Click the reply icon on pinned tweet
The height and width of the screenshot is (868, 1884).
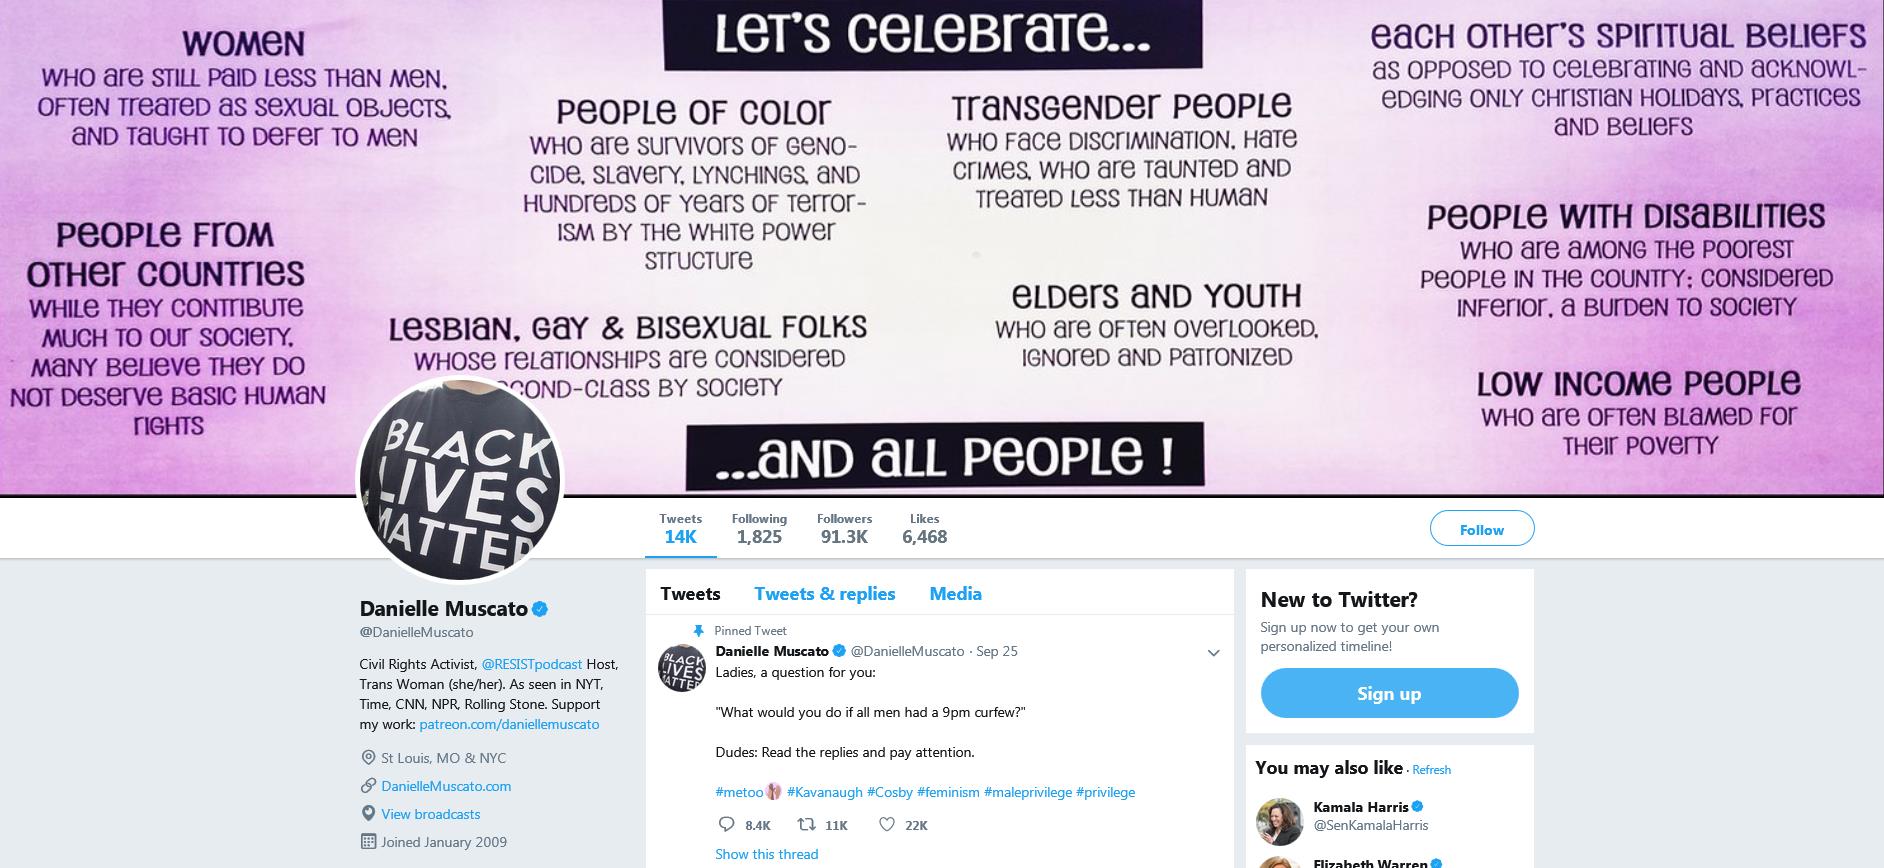727,825
